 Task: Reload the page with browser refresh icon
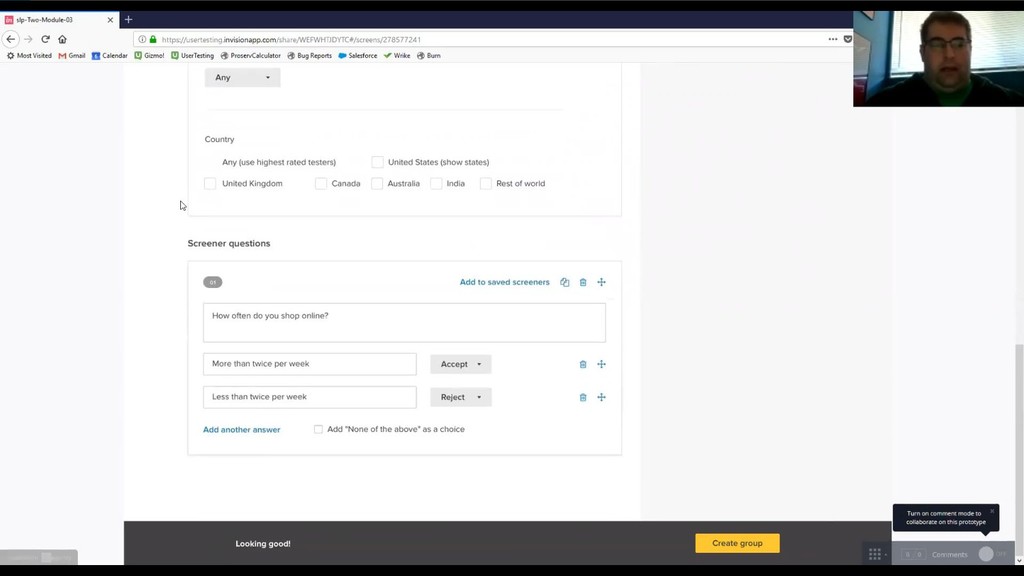pos(45,39)
